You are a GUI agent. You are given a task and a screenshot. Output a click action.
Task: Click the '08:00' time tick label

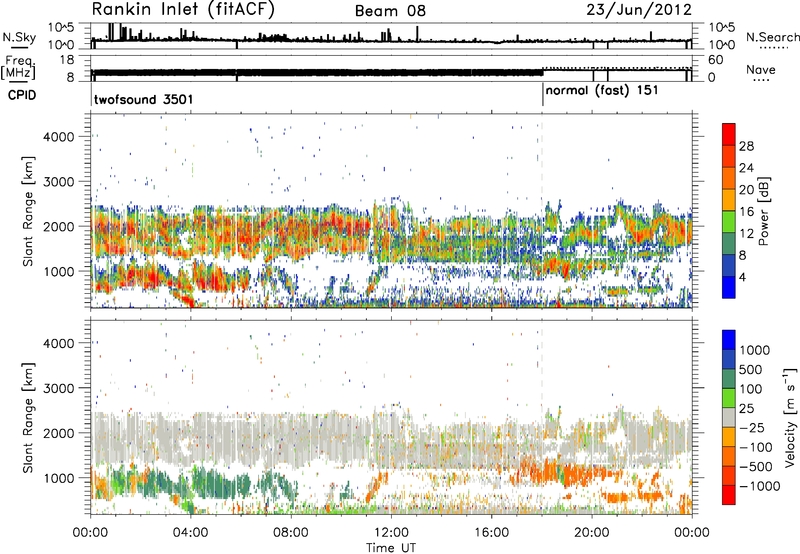[x=290, y=533]
